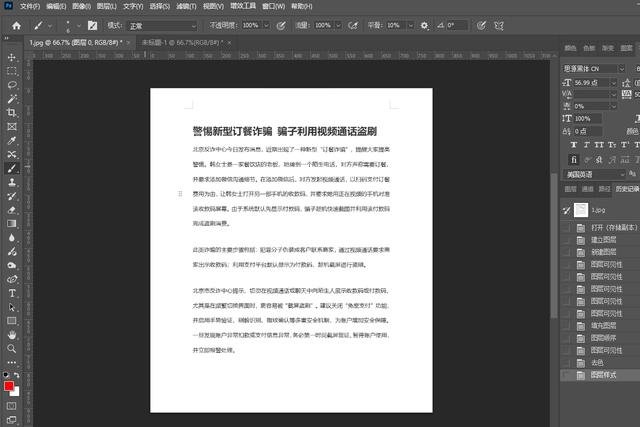This screenshot has height=427, width=640.
Task: Select the Zoom magnifier tool
Action: pos(12,349)
